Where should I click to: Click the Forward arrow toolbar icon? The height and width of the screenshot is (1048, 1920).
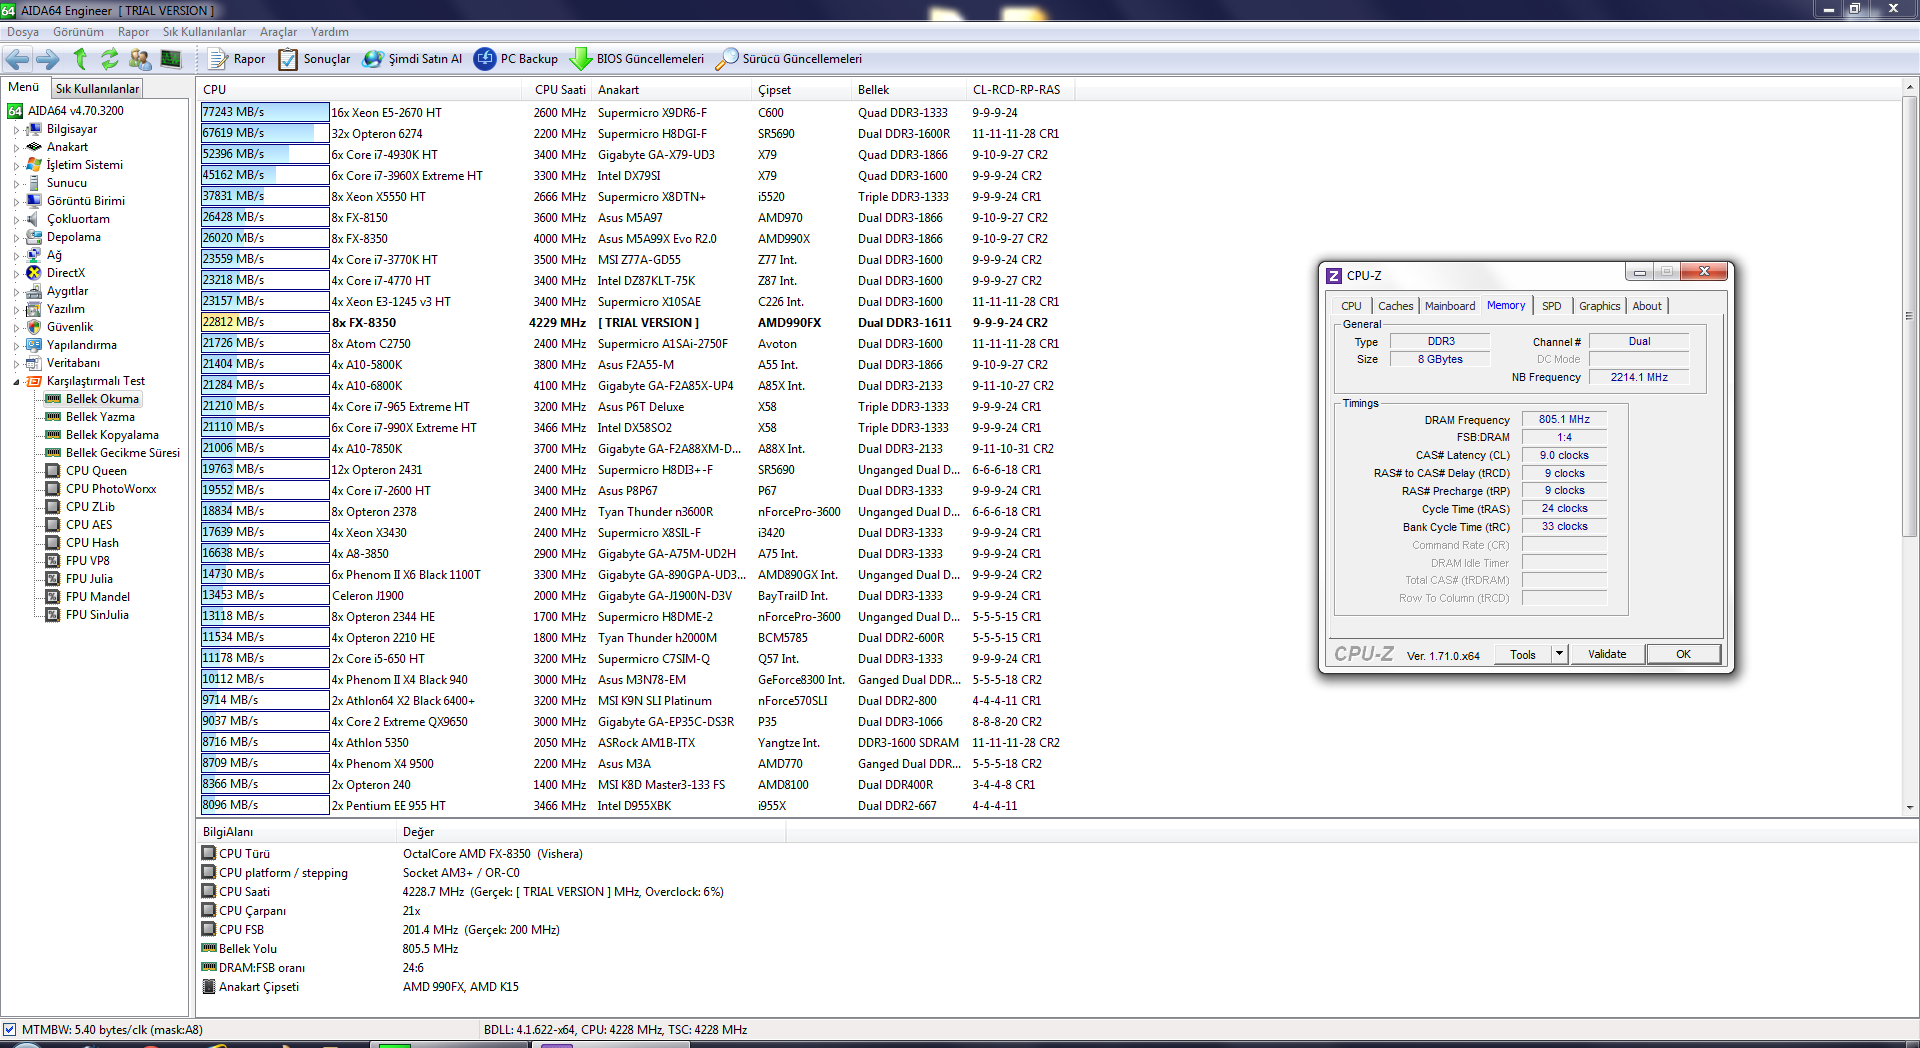(x=48, y=59)
